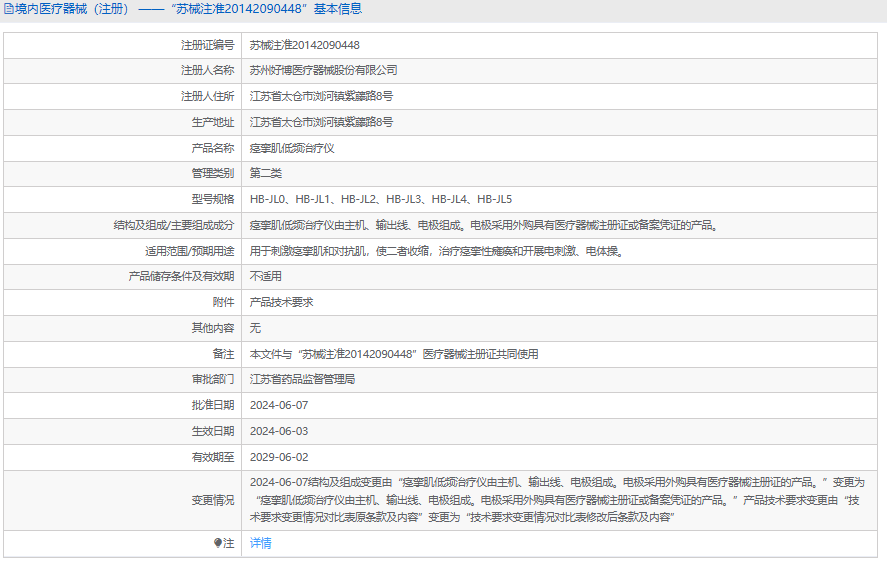
Task: Click the bulb icon beside 注 label
Action: tap(218, 543)
